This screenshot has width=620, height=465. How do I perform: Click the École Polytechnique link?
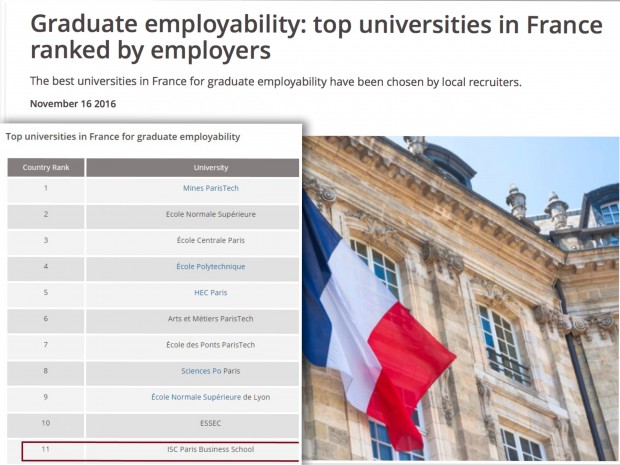[x=210, y=266]
